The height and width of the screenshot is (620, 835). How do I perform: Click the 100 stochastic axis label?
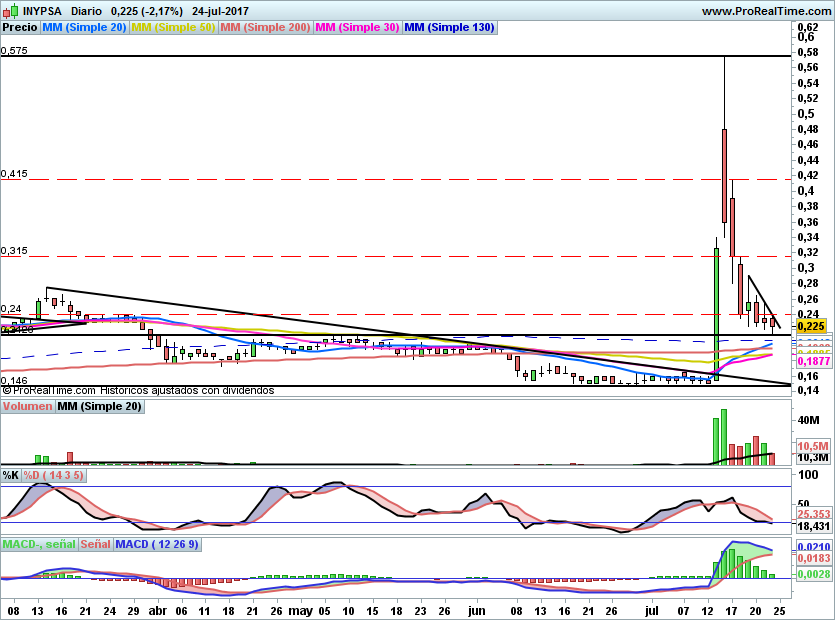click(x=808, y=475)
